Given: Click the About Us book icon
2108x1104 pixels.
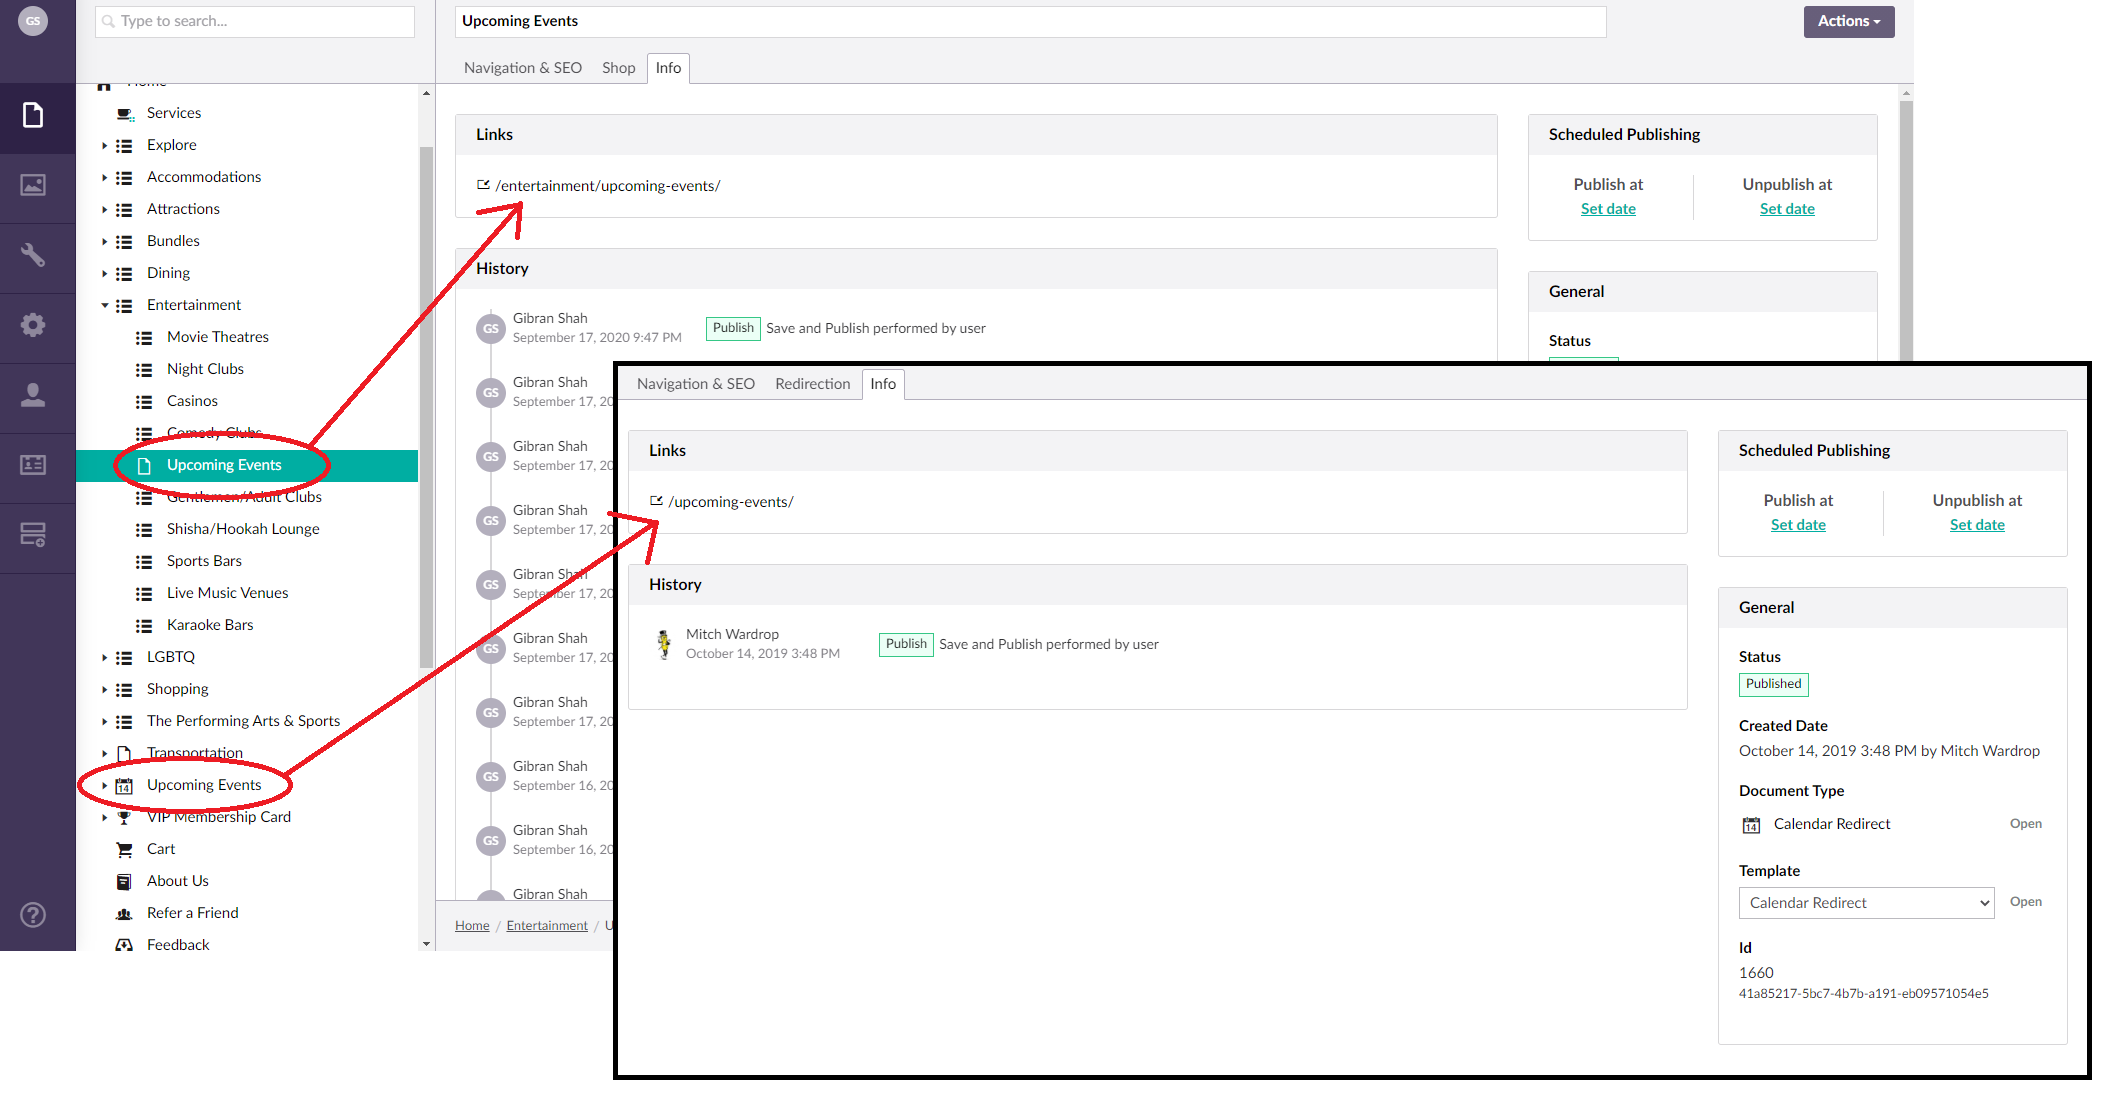Looking at the screenshot, I should pos(124,882).
